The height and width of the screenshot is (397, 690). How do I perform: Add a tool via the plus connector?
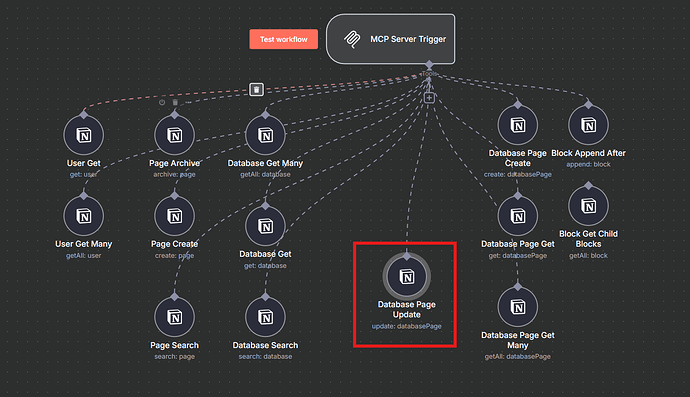coord(429,98)
